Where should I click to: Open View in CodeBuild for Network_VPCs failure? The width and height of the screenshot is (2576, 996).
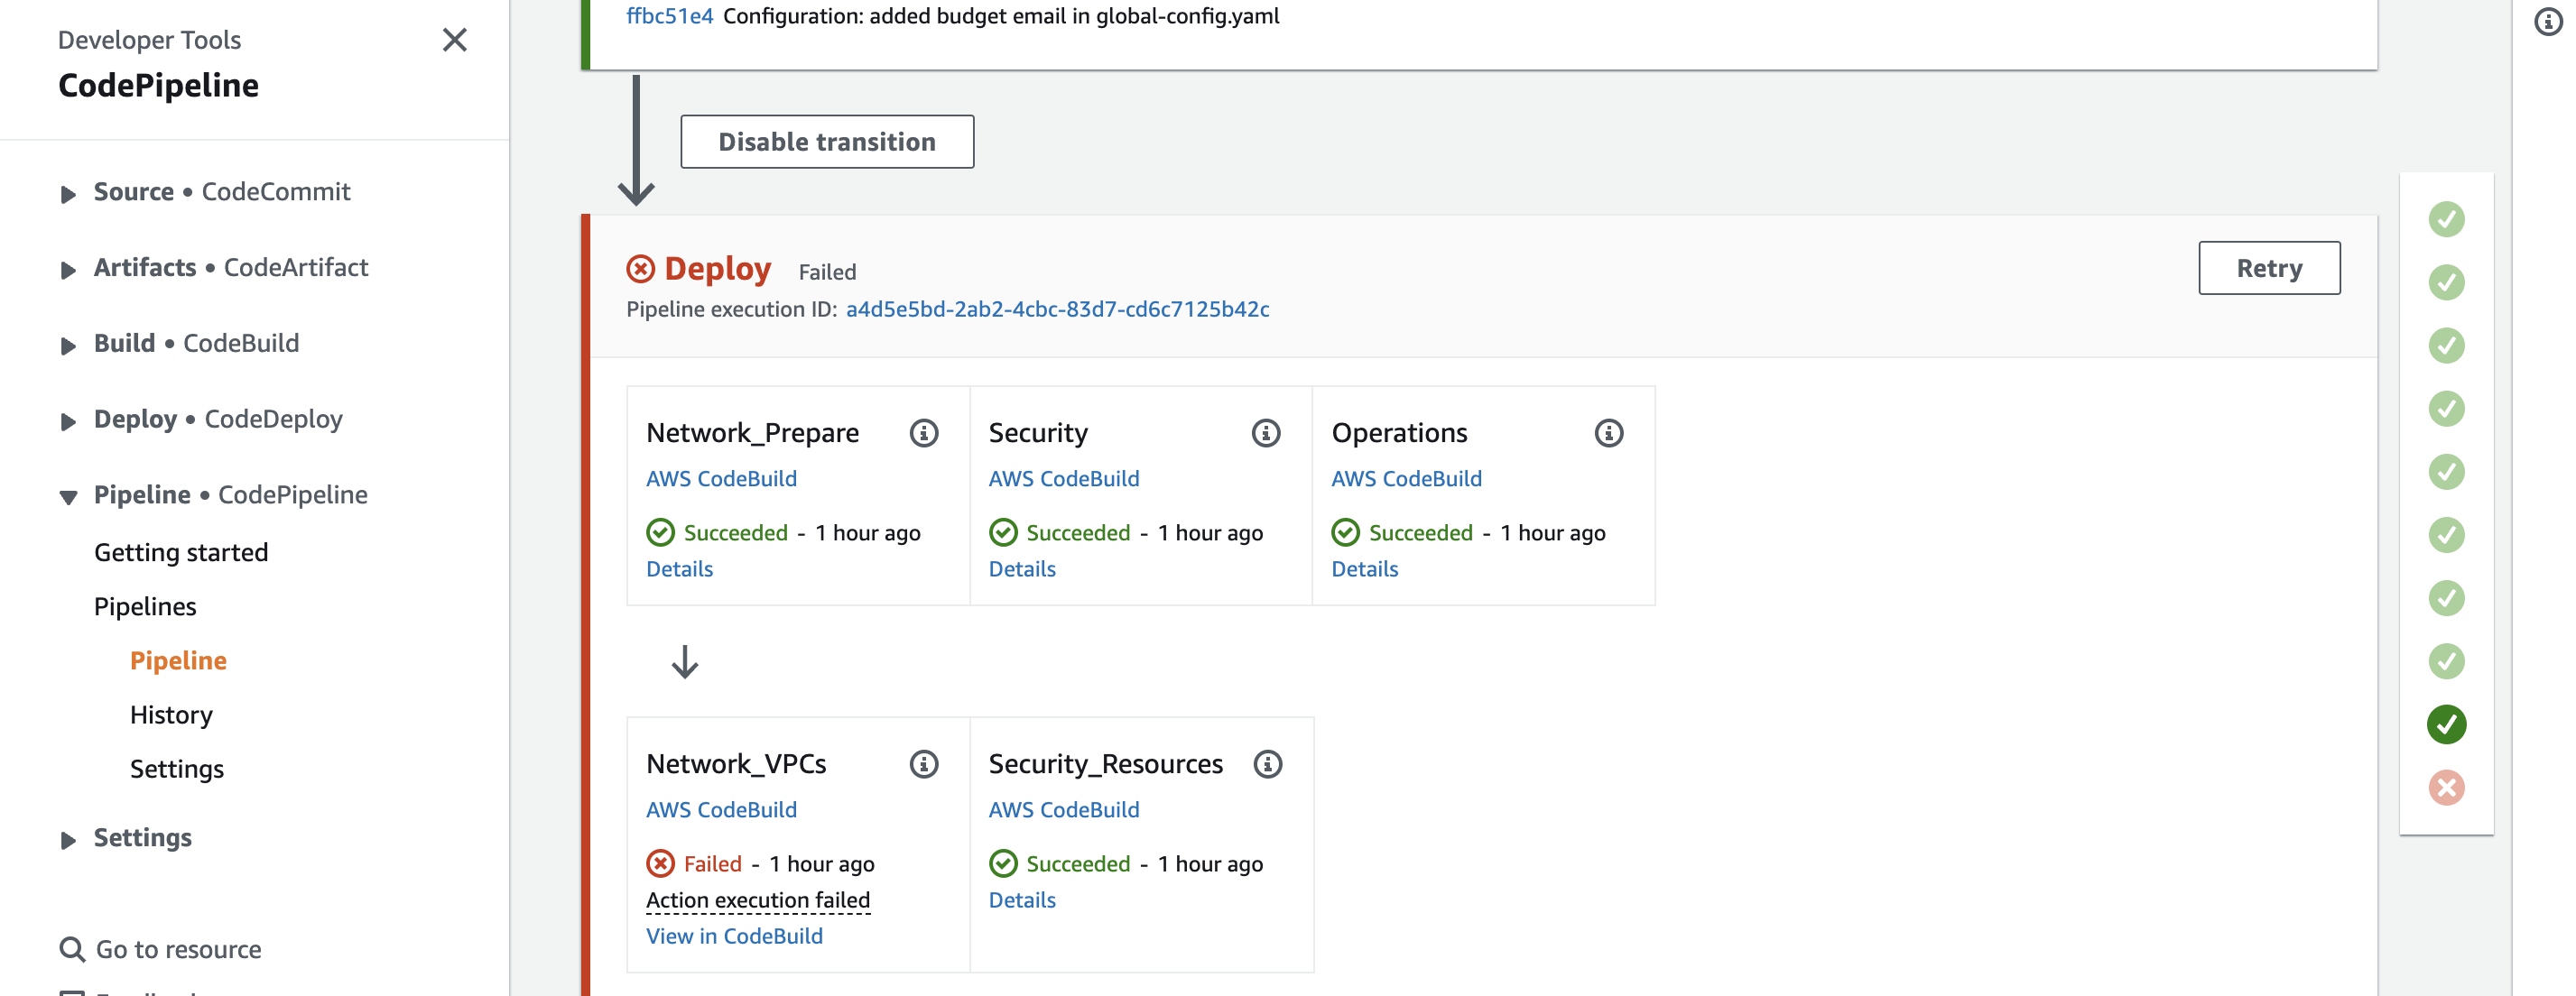(x=735, y=936)
